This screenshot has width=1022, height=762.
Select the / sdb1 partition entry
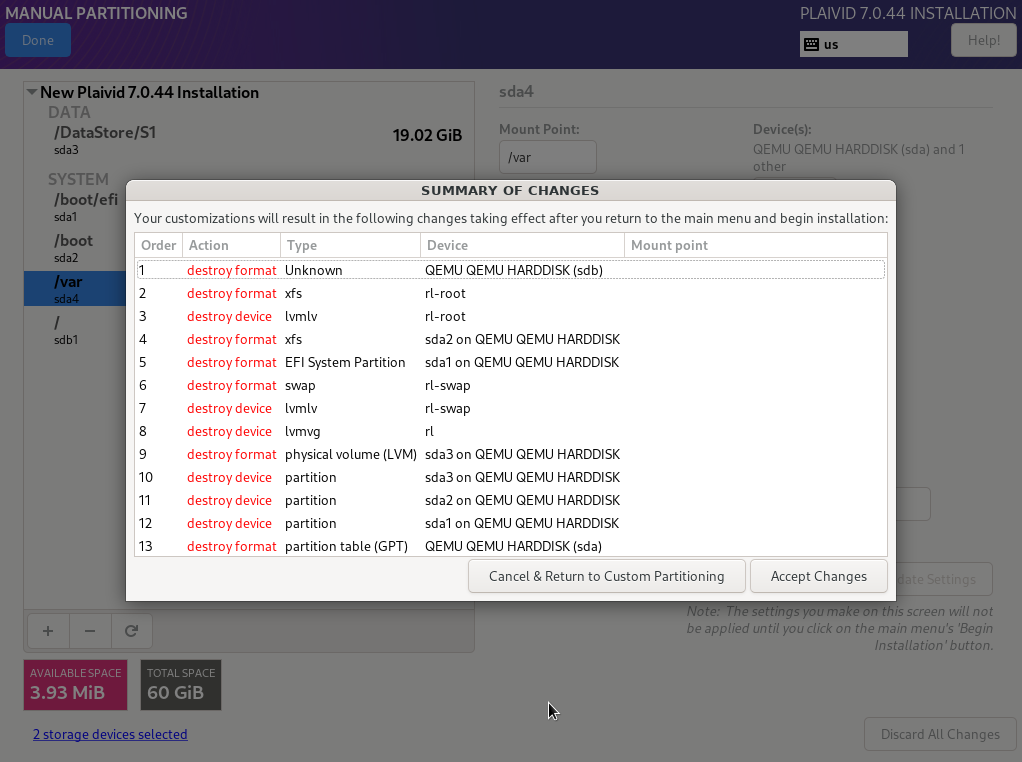click(76, 330)
